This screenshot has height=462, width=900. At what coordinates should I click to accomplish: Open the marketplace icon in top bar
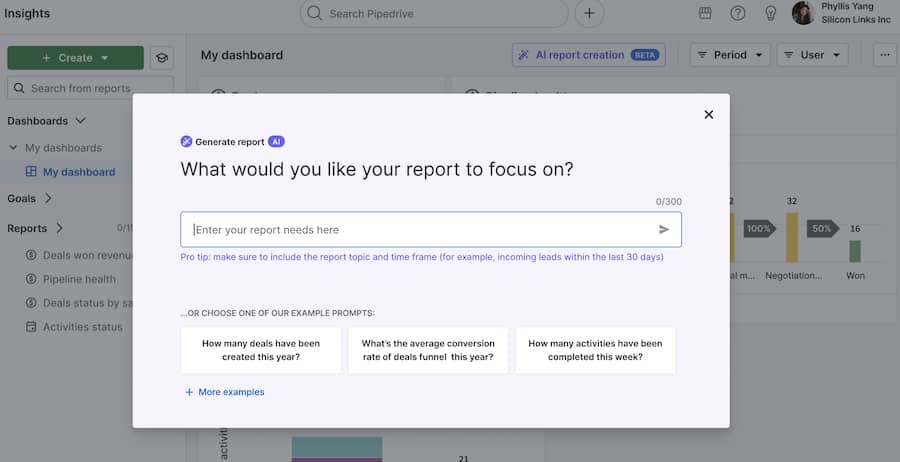(705, 13)
